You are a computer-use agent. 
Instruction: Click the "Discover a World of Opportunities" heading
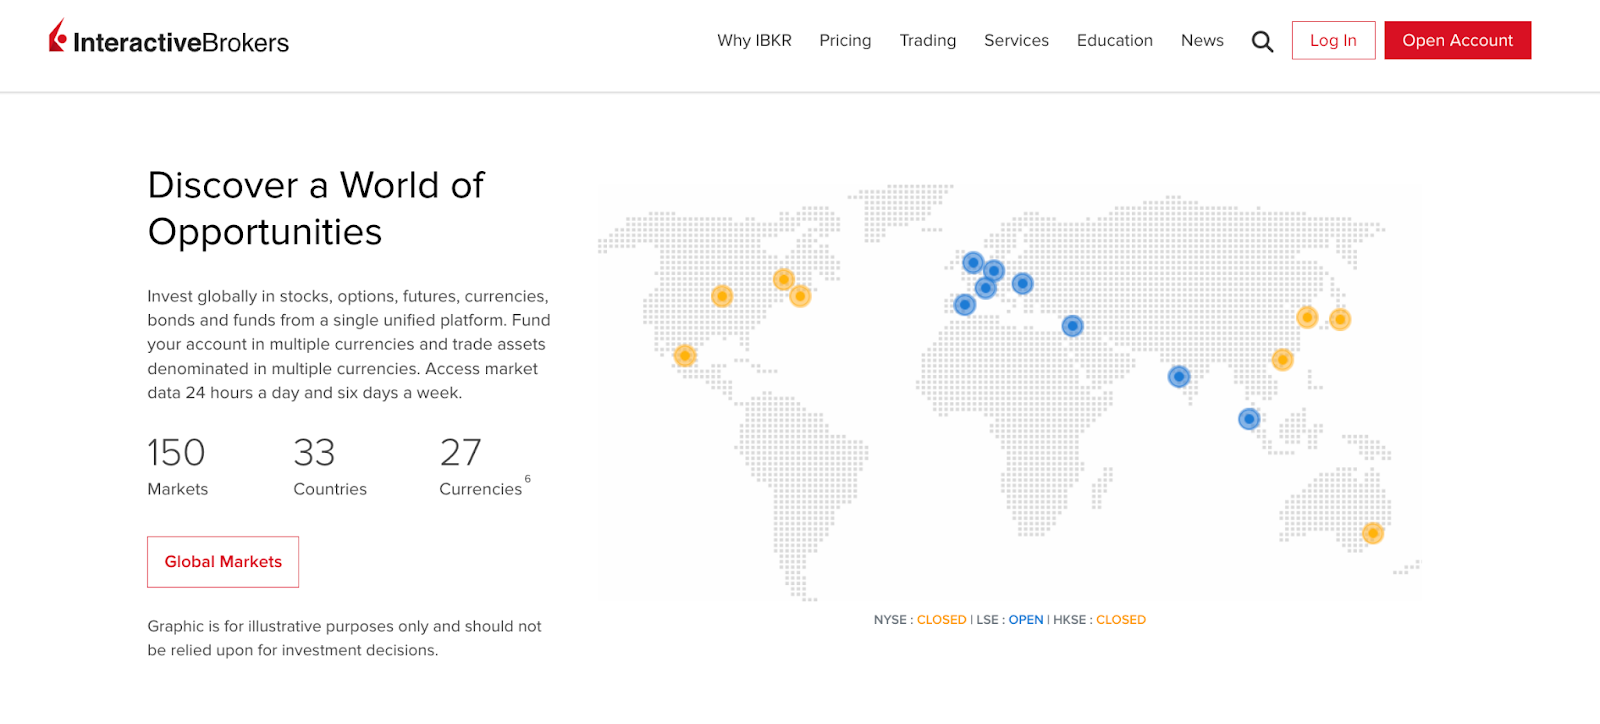coord(316,208)
